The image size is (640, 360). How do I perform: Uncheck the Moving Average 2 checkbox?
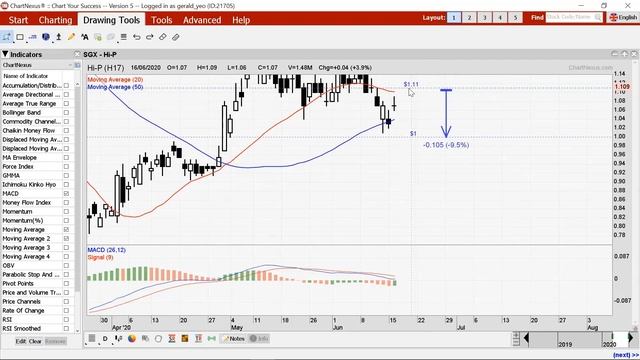coord(66,238)
